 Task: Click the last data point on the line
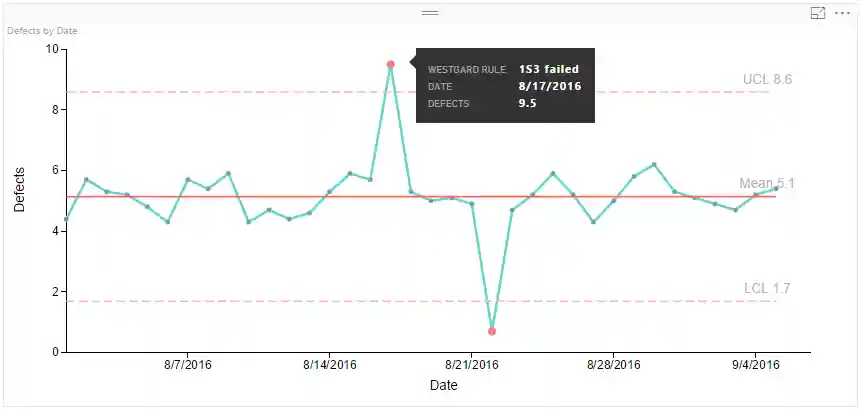click(776, 188)
